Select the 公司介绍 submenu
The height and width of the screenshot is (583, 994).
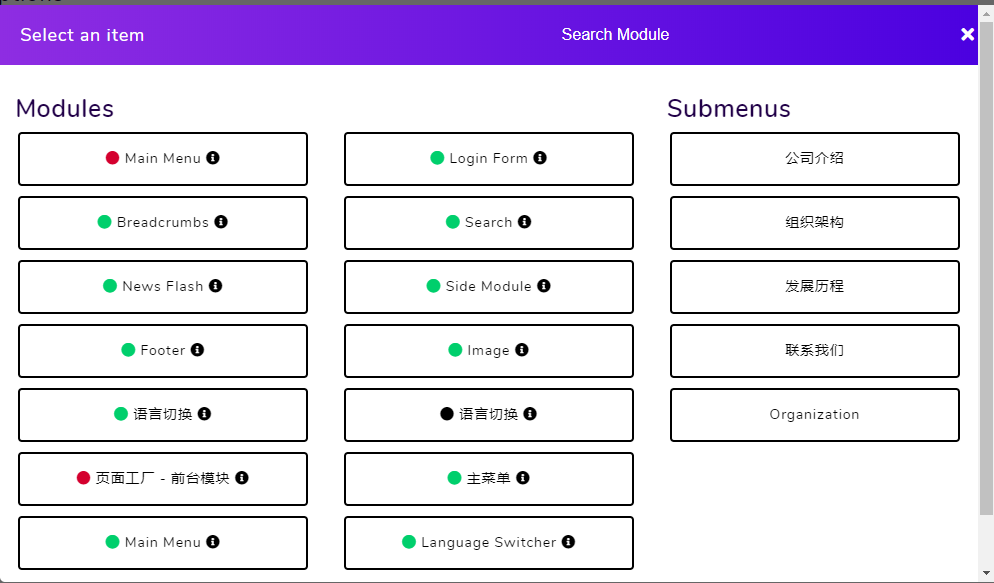[x=814, y=158]
